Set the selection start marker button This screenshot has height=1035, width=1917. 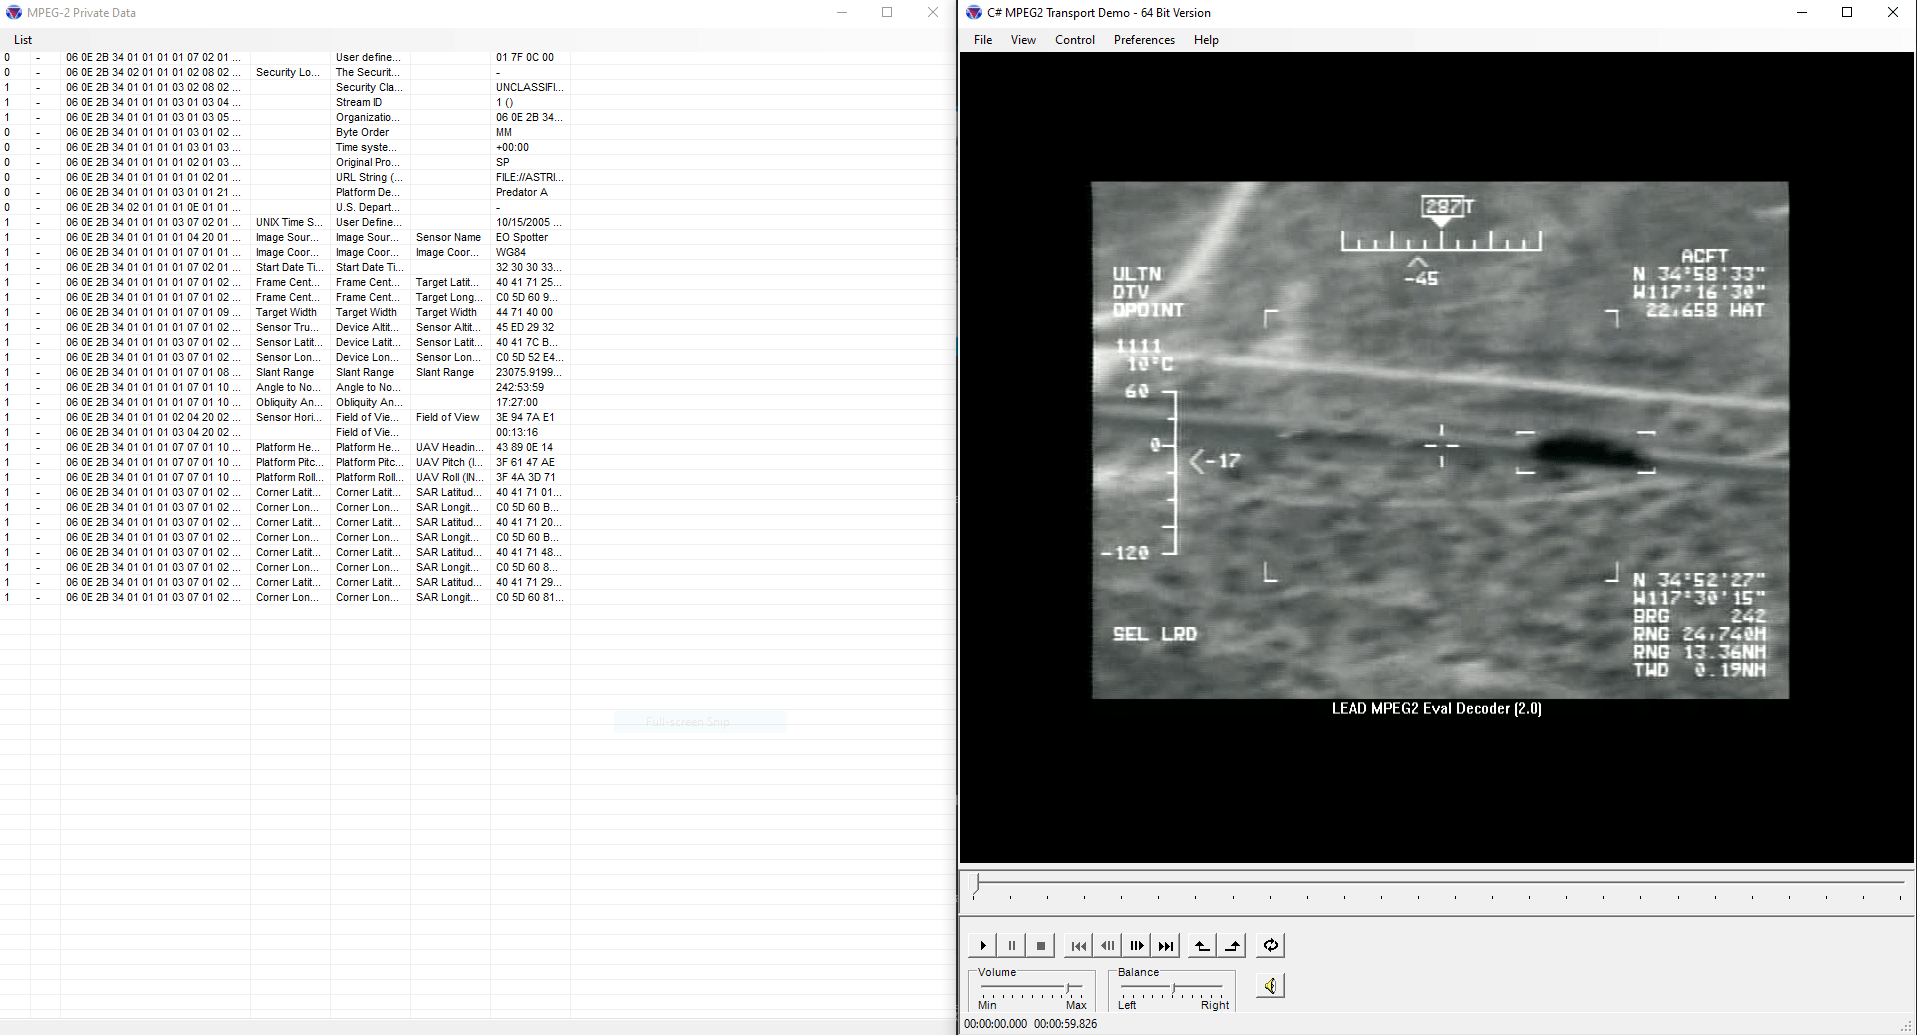coord(1203,945)
